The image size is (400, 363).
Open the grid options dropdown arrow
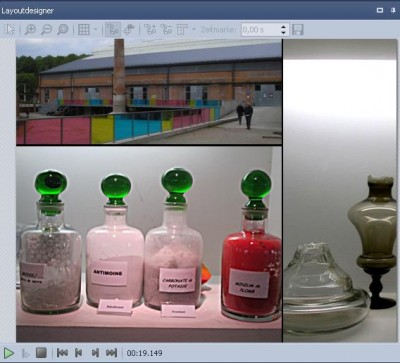coord(95,29)
